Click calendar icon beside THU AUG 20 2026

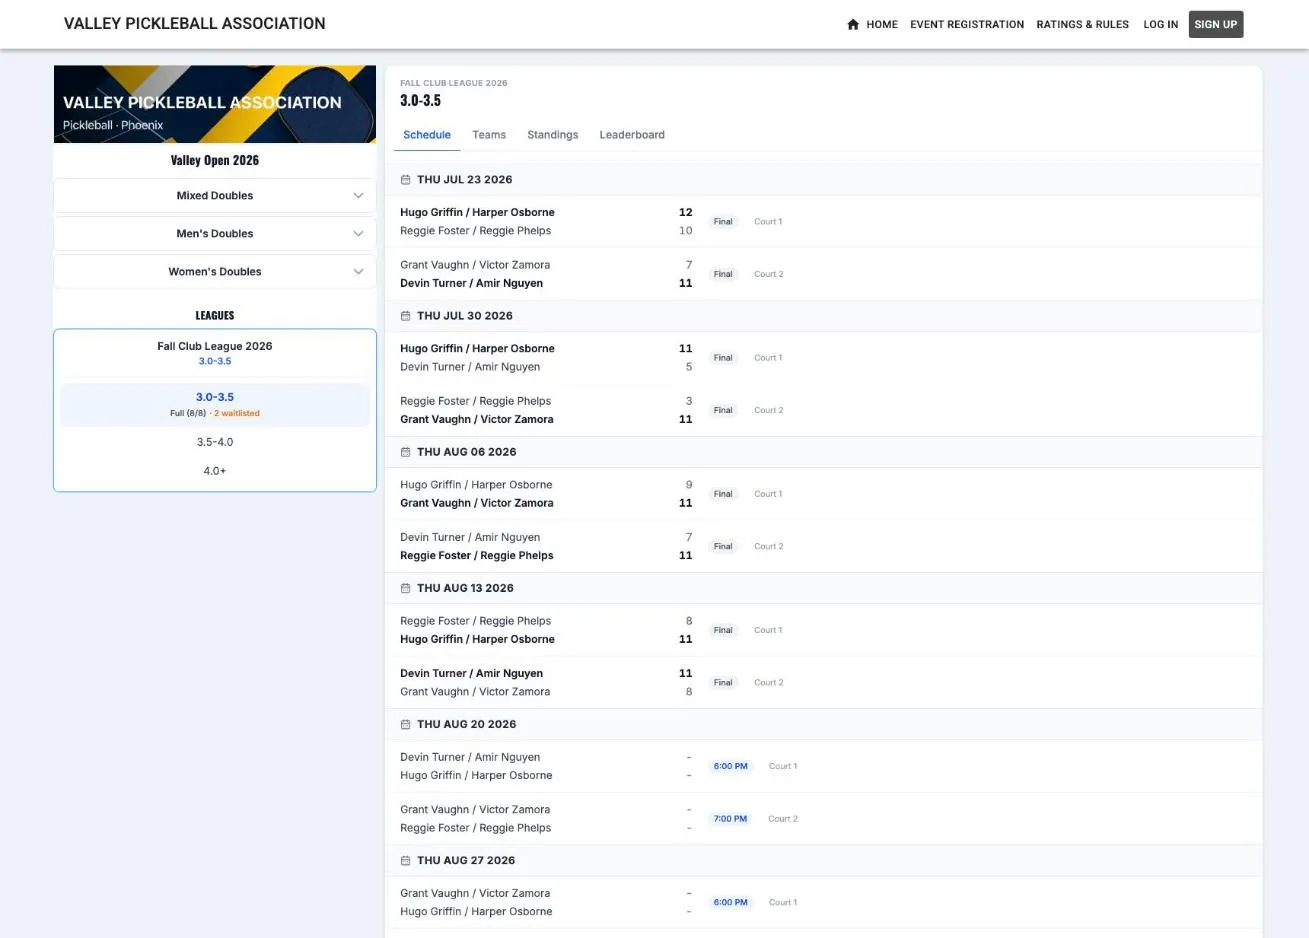pyautogui.click(x=405, y=724)
